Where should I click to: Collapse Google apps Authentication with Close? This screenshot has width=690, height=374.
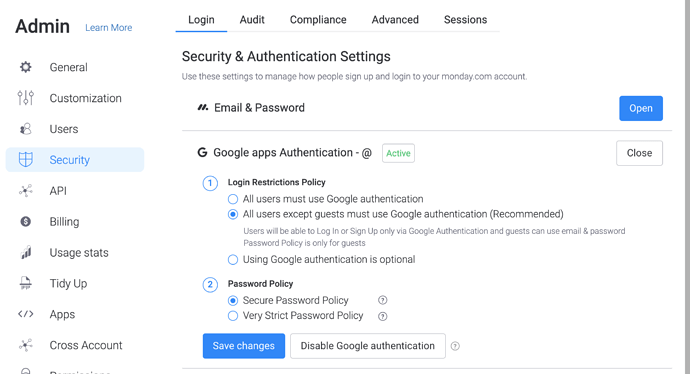tap(639, 153)
